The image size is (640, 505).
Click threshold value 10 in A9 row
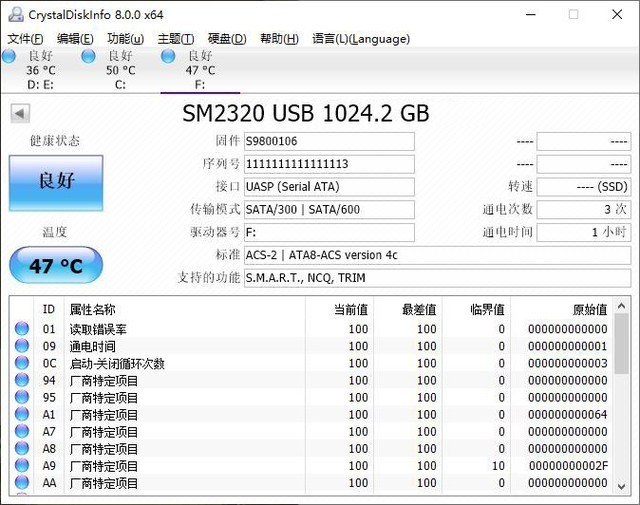[x=498, y=465]
